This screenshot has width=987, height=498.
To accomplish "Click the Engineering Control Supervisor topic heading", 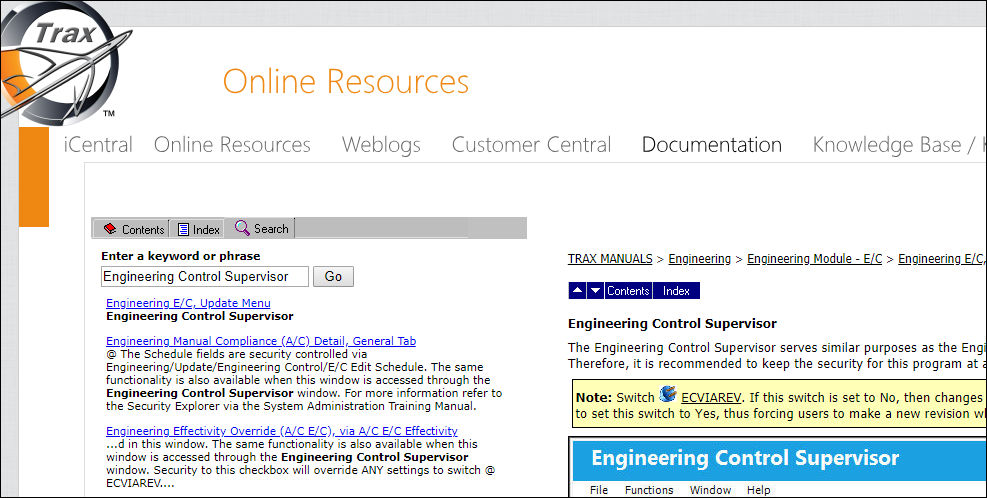I will point(672,324).
